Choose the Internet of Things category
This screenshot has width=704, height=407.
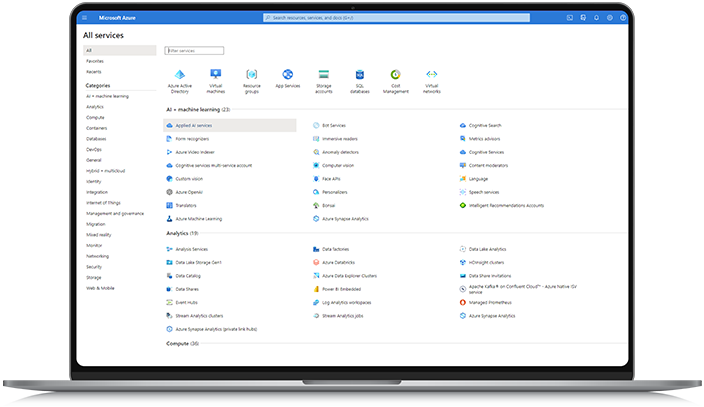pyautogui.click(x=103, y=203)
